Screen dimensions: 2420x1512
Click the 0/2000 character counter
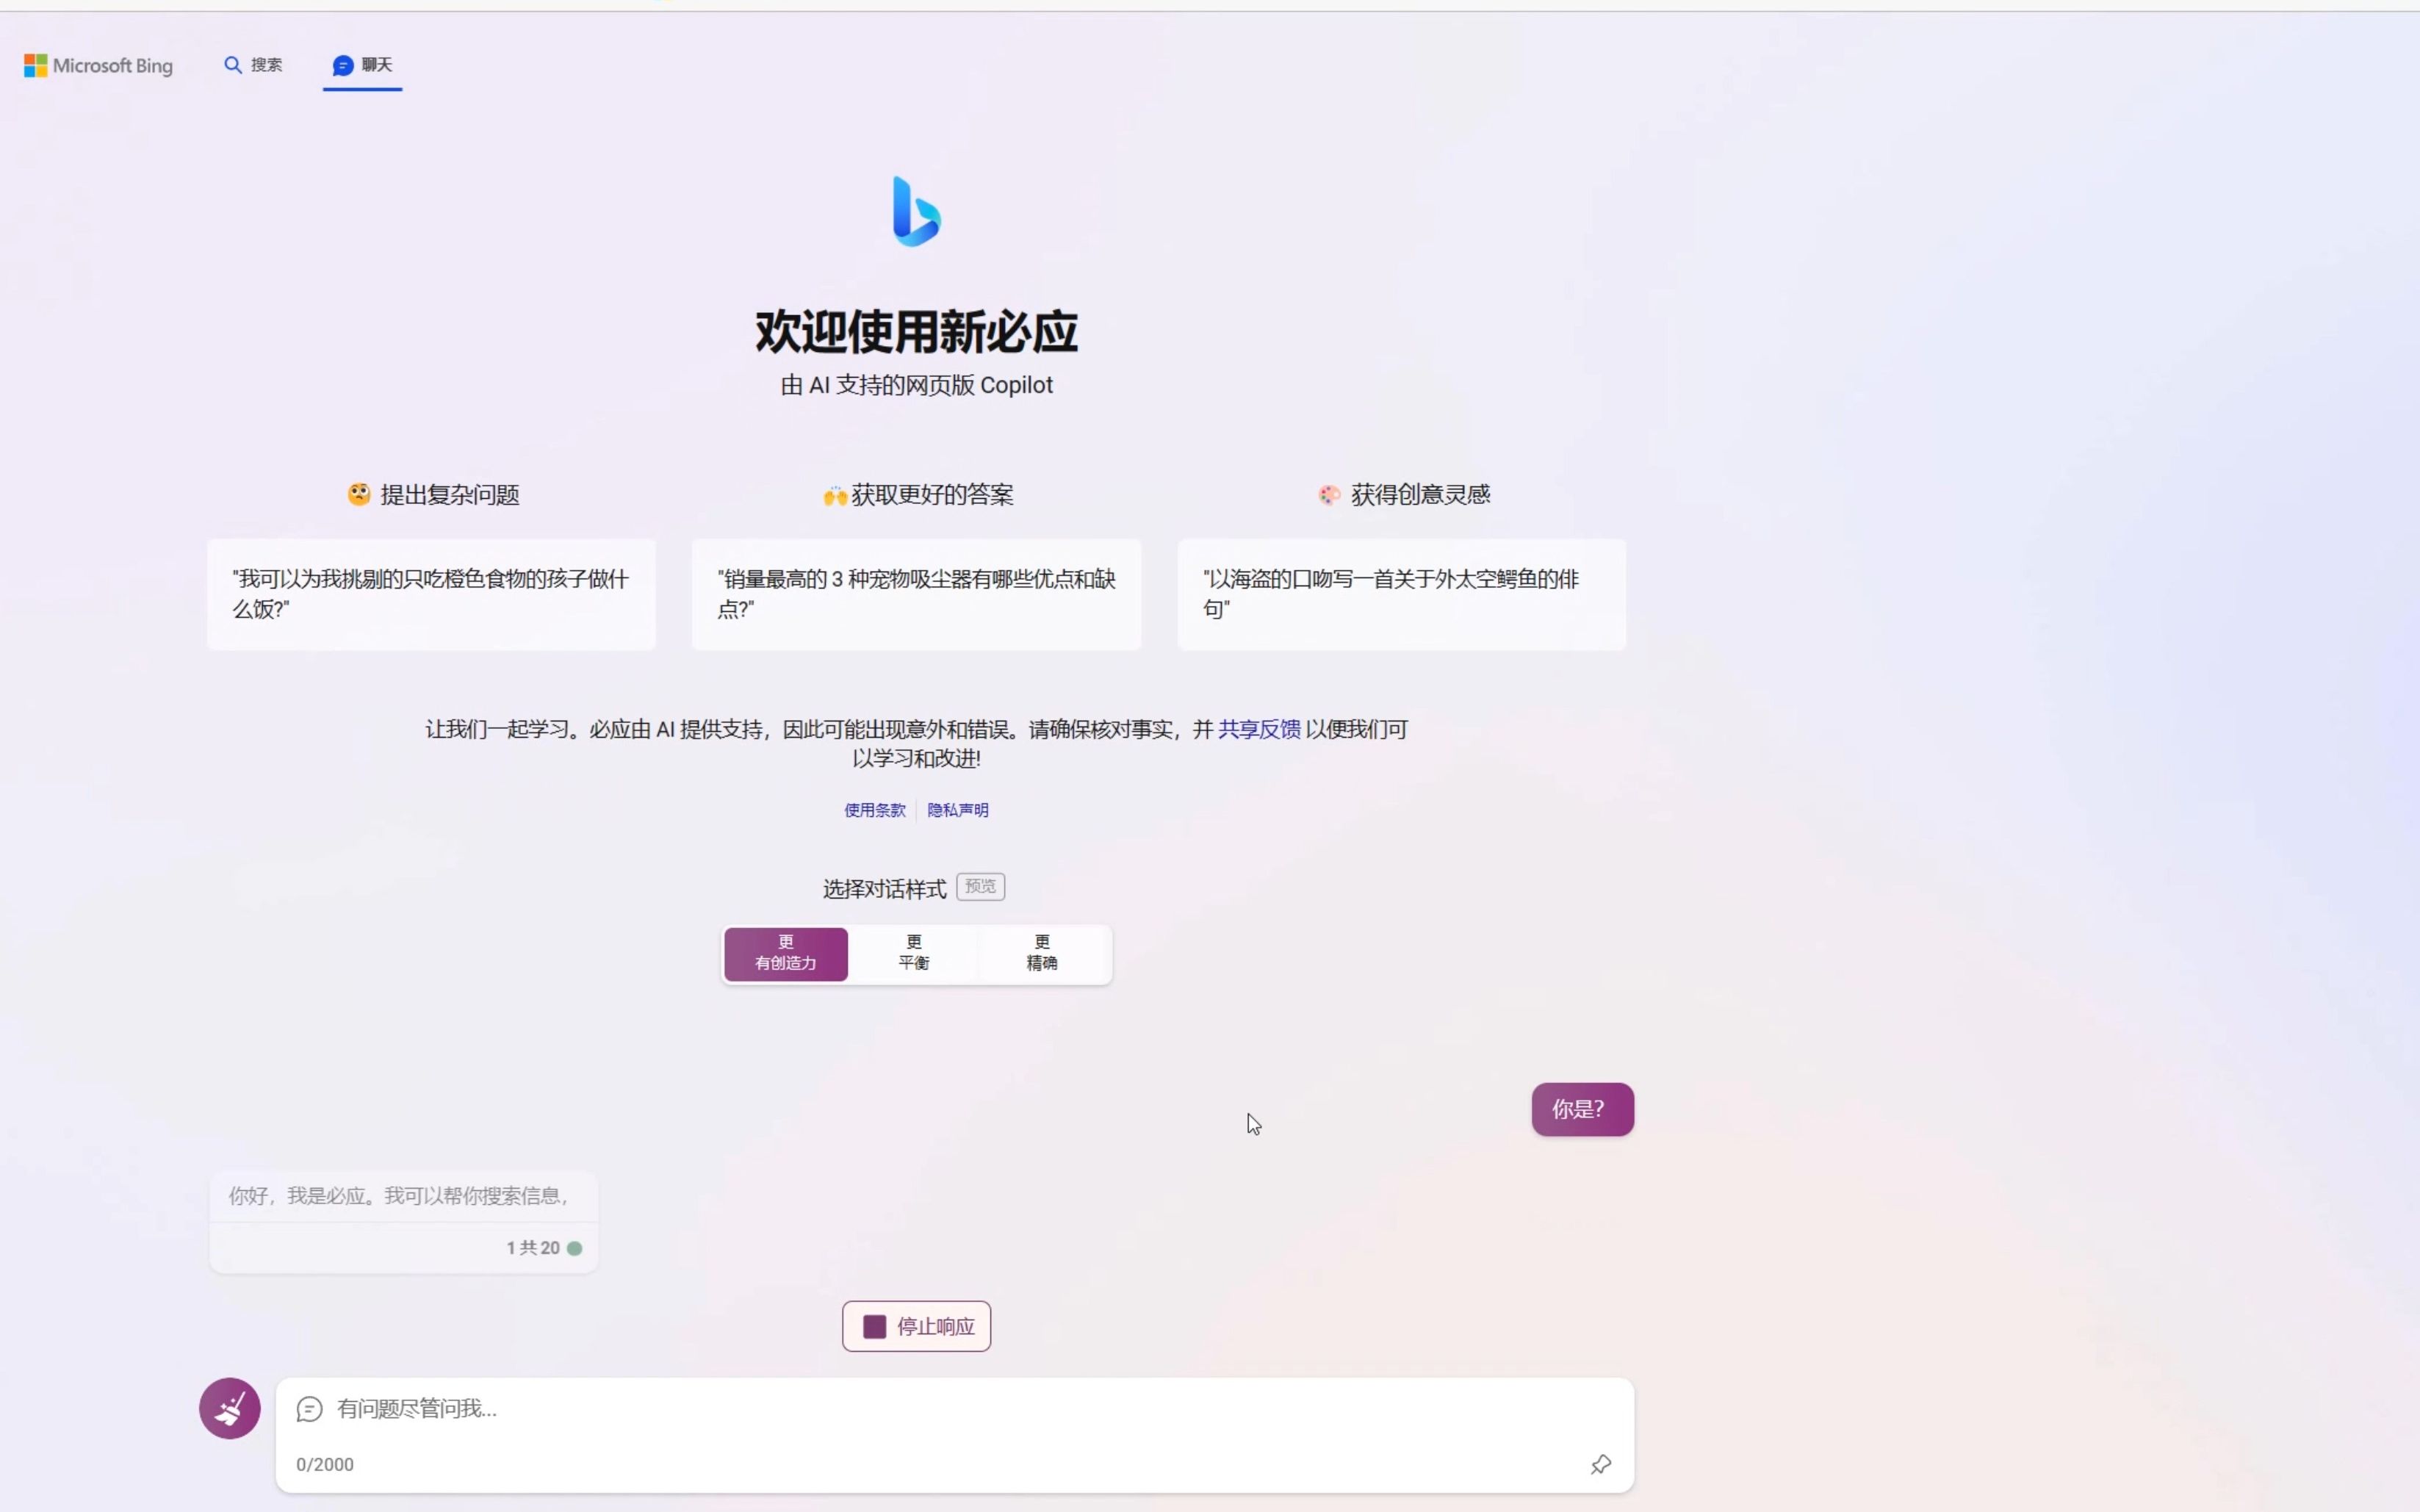tap(325, 1464)
